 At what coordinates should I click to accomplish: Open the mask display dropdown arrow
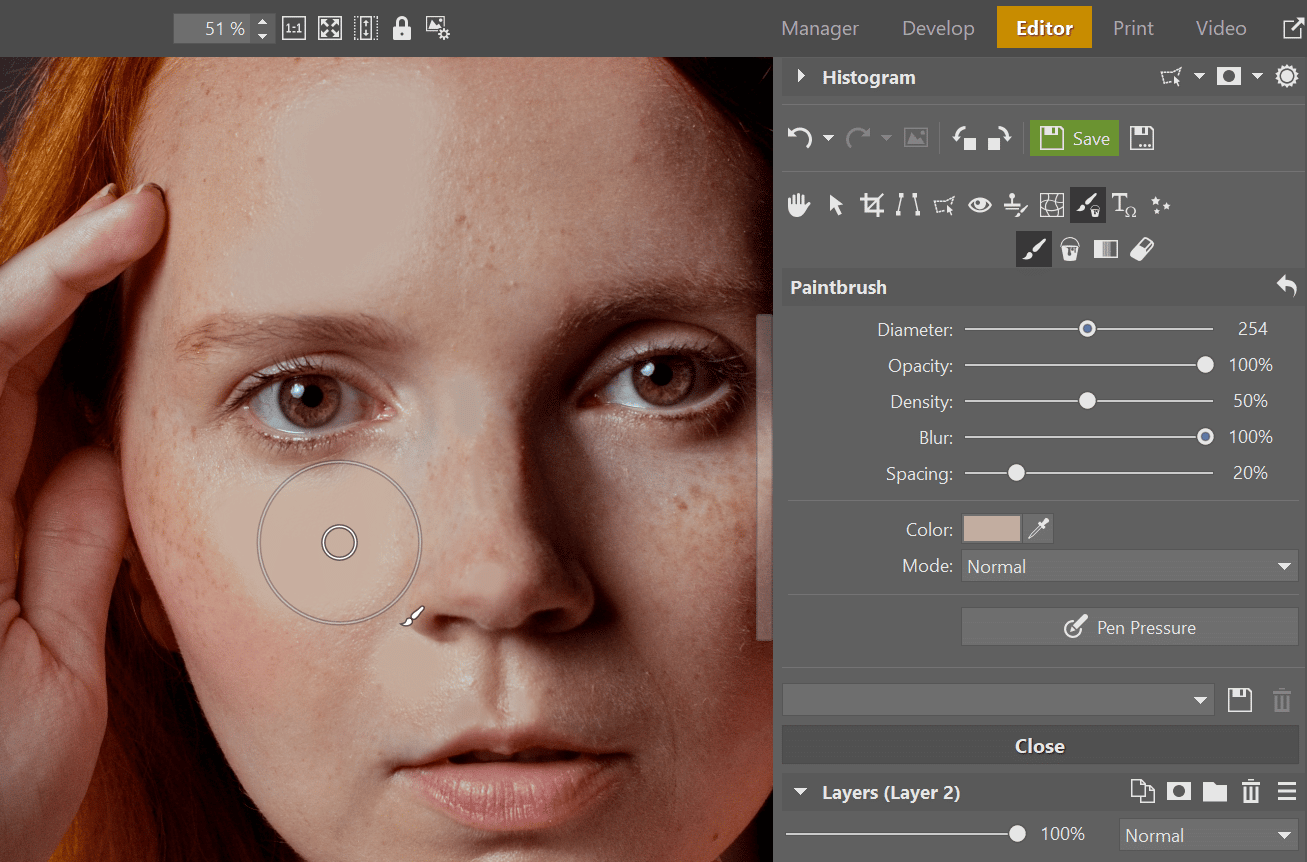pos(1257,77)
